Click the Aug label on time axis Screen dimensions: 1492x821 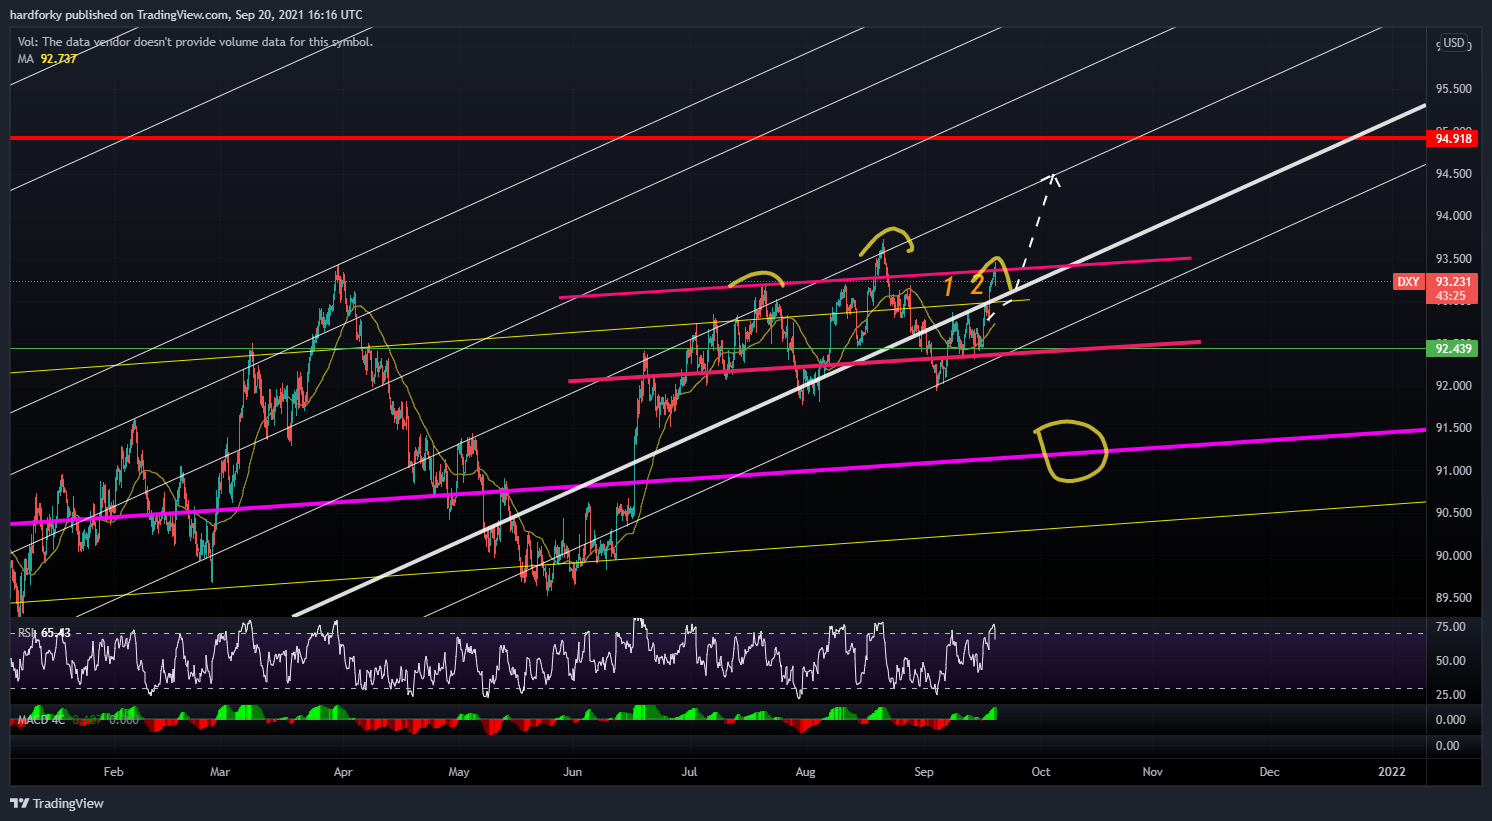click(805, 772)
